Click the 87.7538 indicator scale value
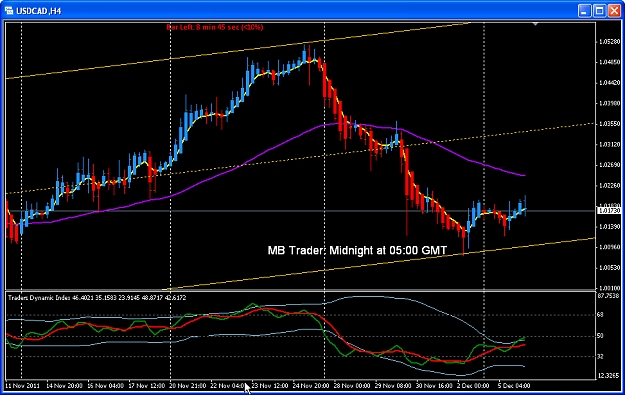Image resolution: width=625 pixels, height=395 pixels. pyautogui.click(x=609, y=296)
